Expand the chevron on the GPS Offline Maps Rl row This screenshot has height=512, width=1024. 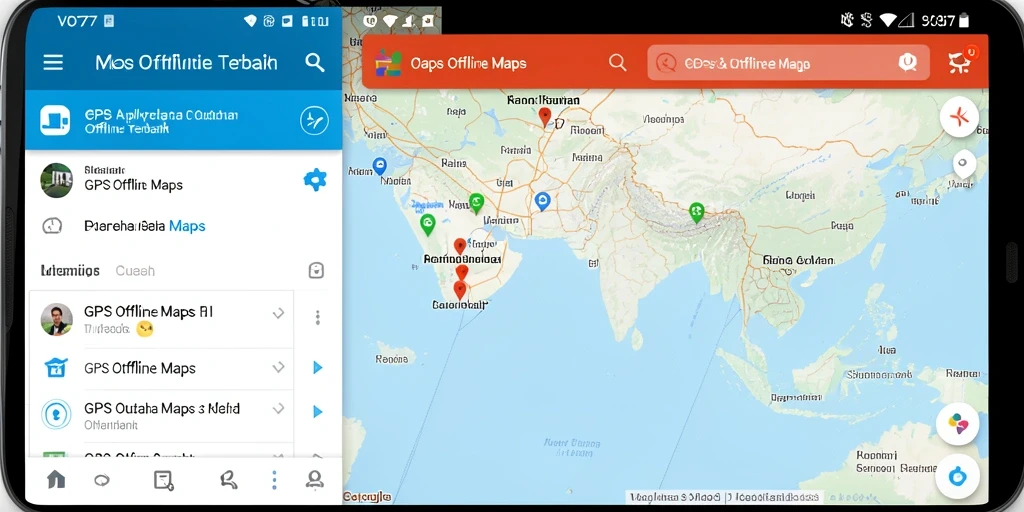pyautogui.click(x=278, y=313)
